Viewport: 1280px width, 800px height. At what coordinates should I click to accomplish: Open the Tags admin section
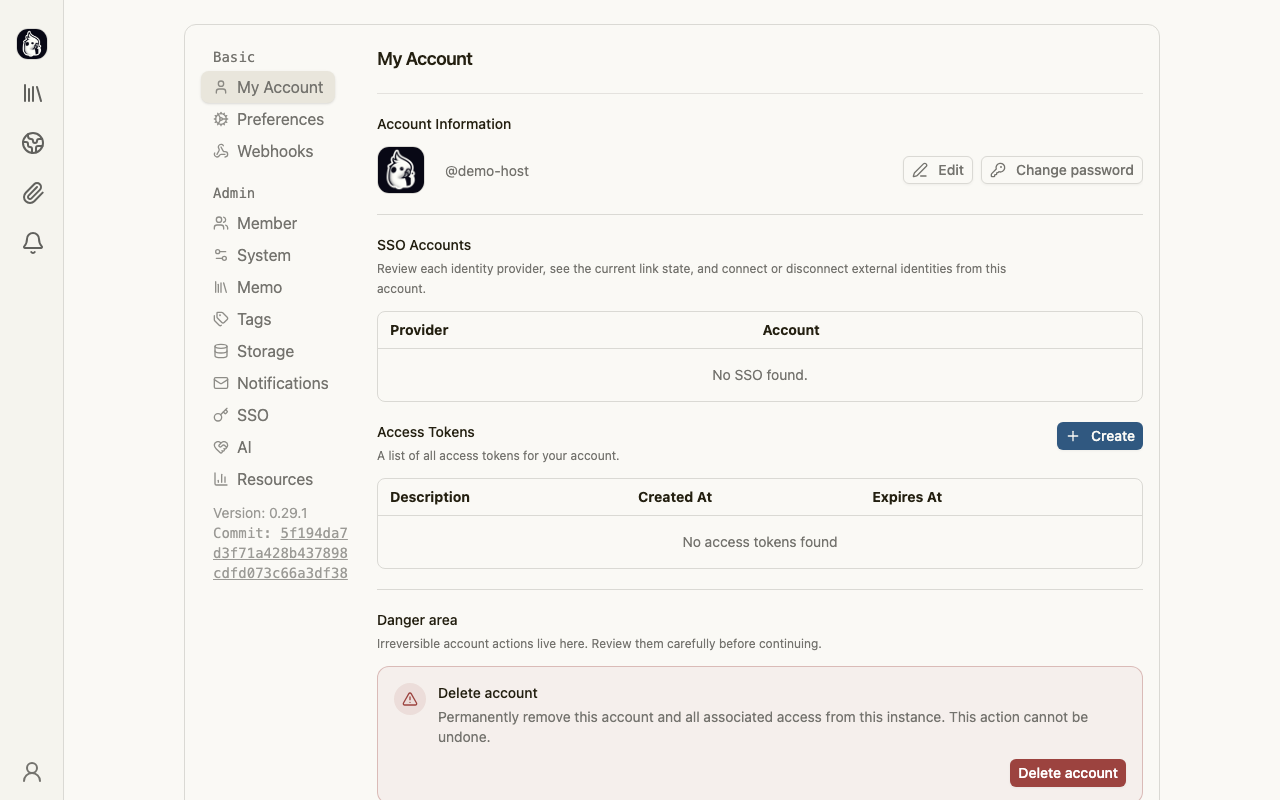(242, 319)
